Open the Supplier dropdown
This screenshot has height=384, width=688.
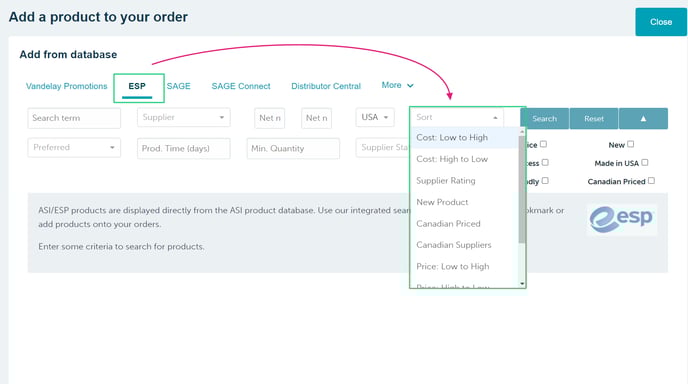pos(183,117)
